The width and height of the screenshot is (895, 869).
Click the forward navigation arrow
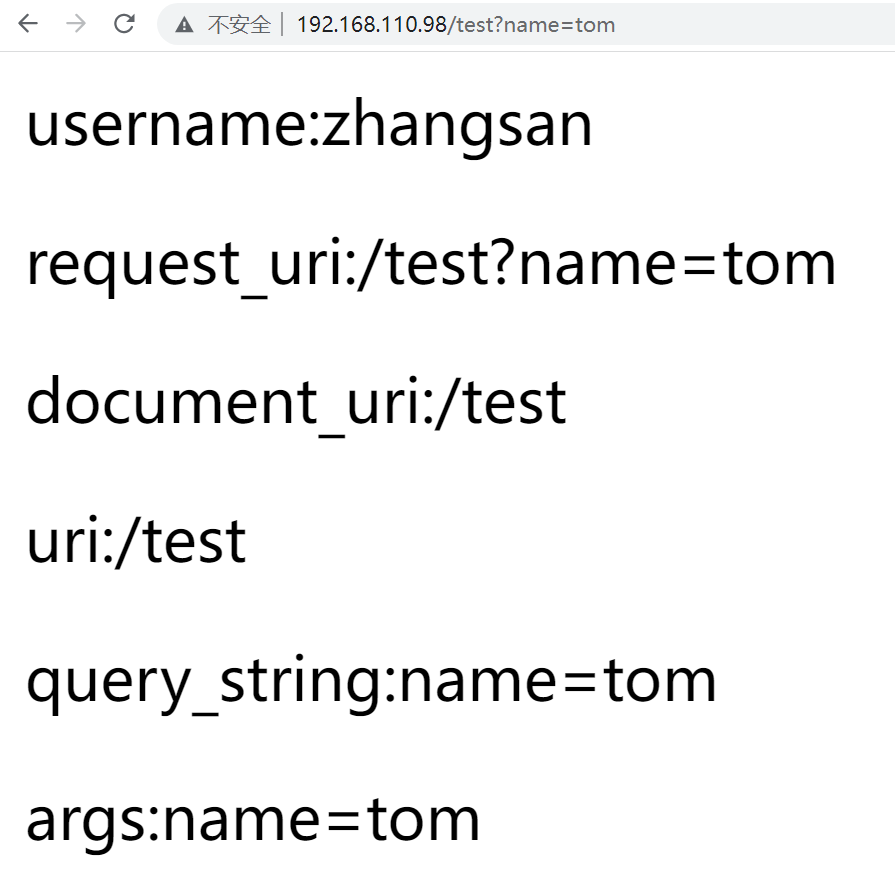(76, 23)
